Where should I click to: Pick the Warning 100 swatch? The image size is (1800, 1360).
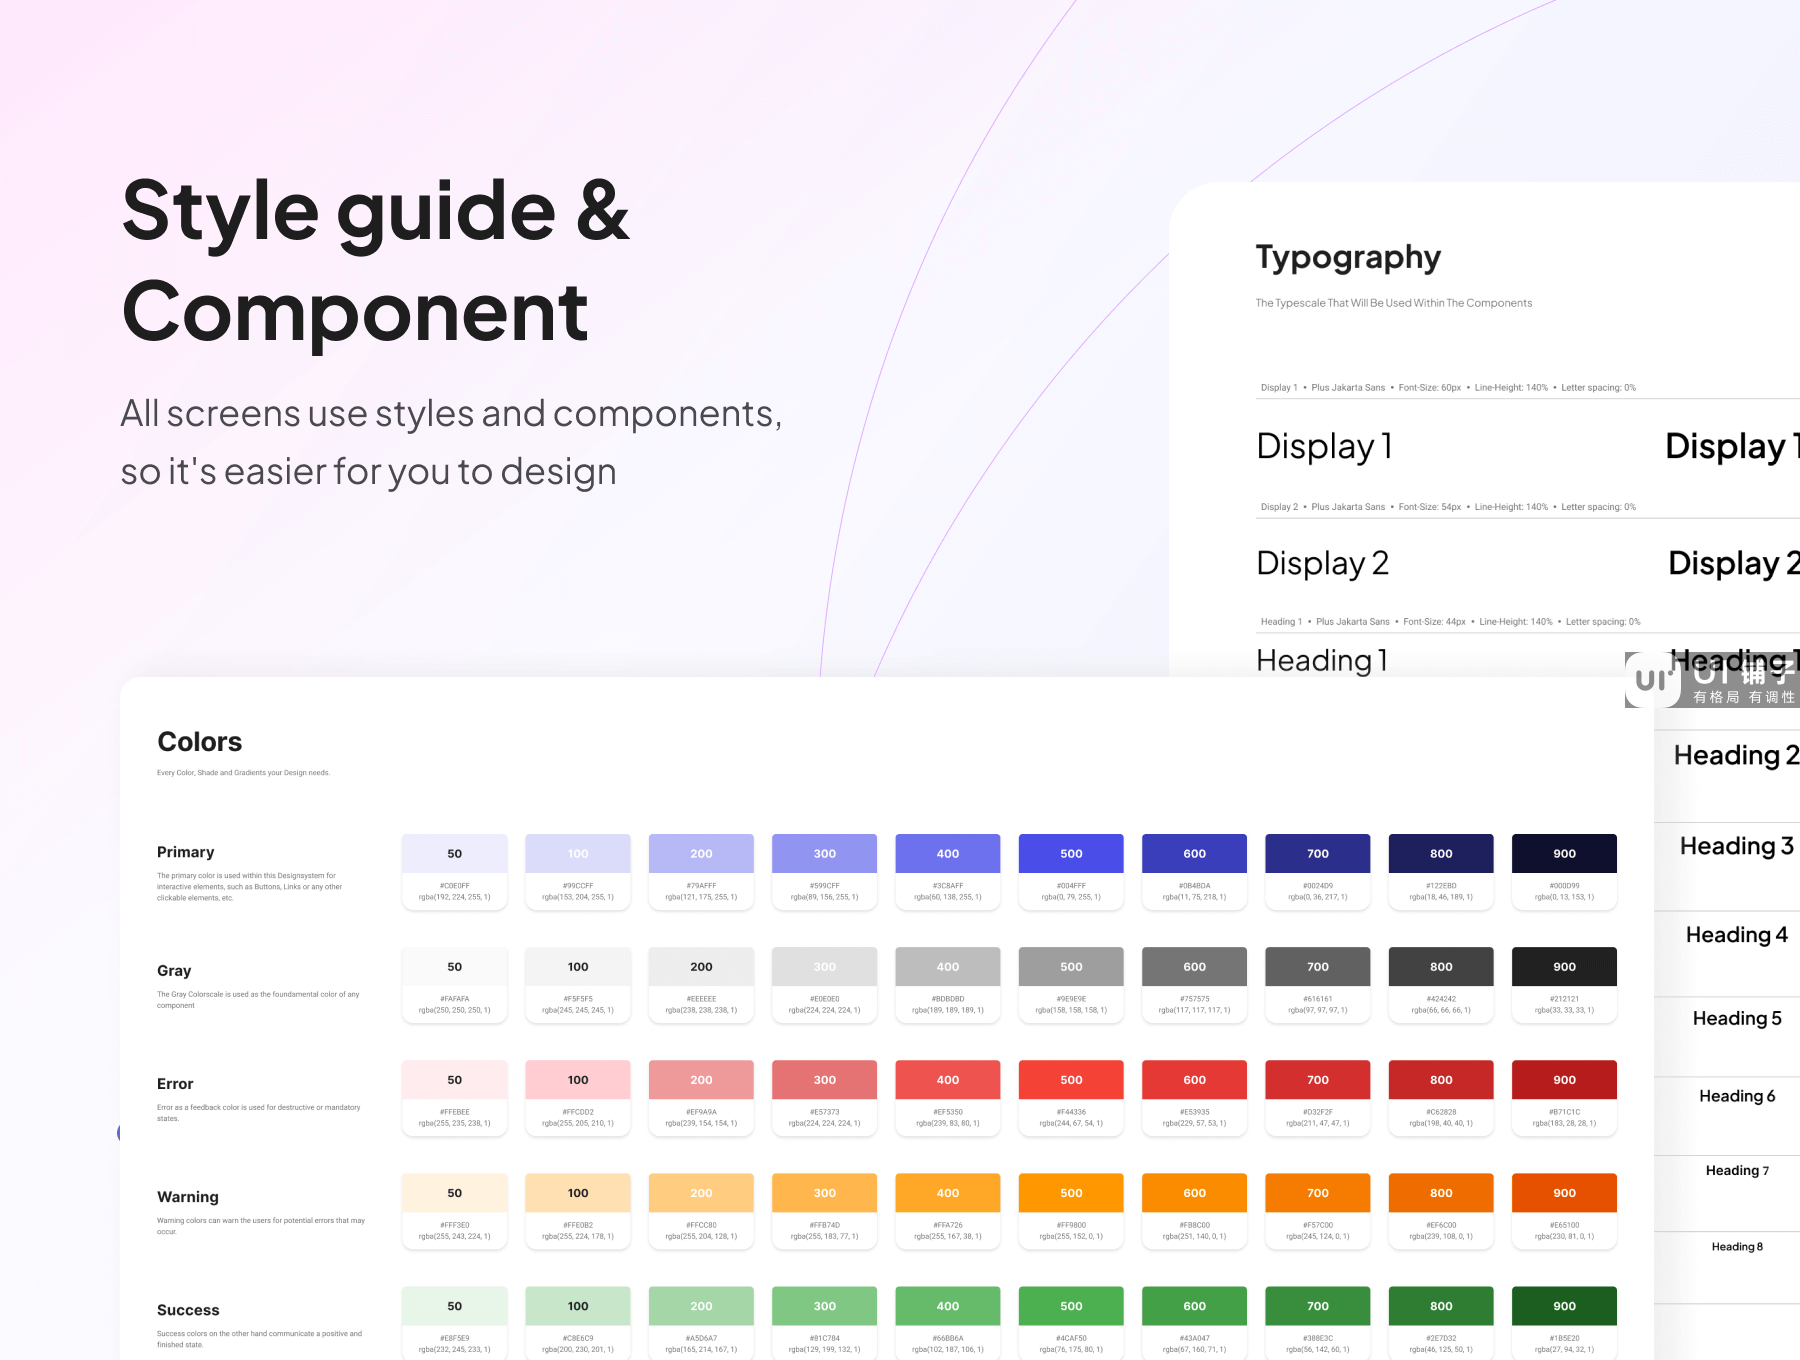pyautogui.click(x=578, y=1210)
